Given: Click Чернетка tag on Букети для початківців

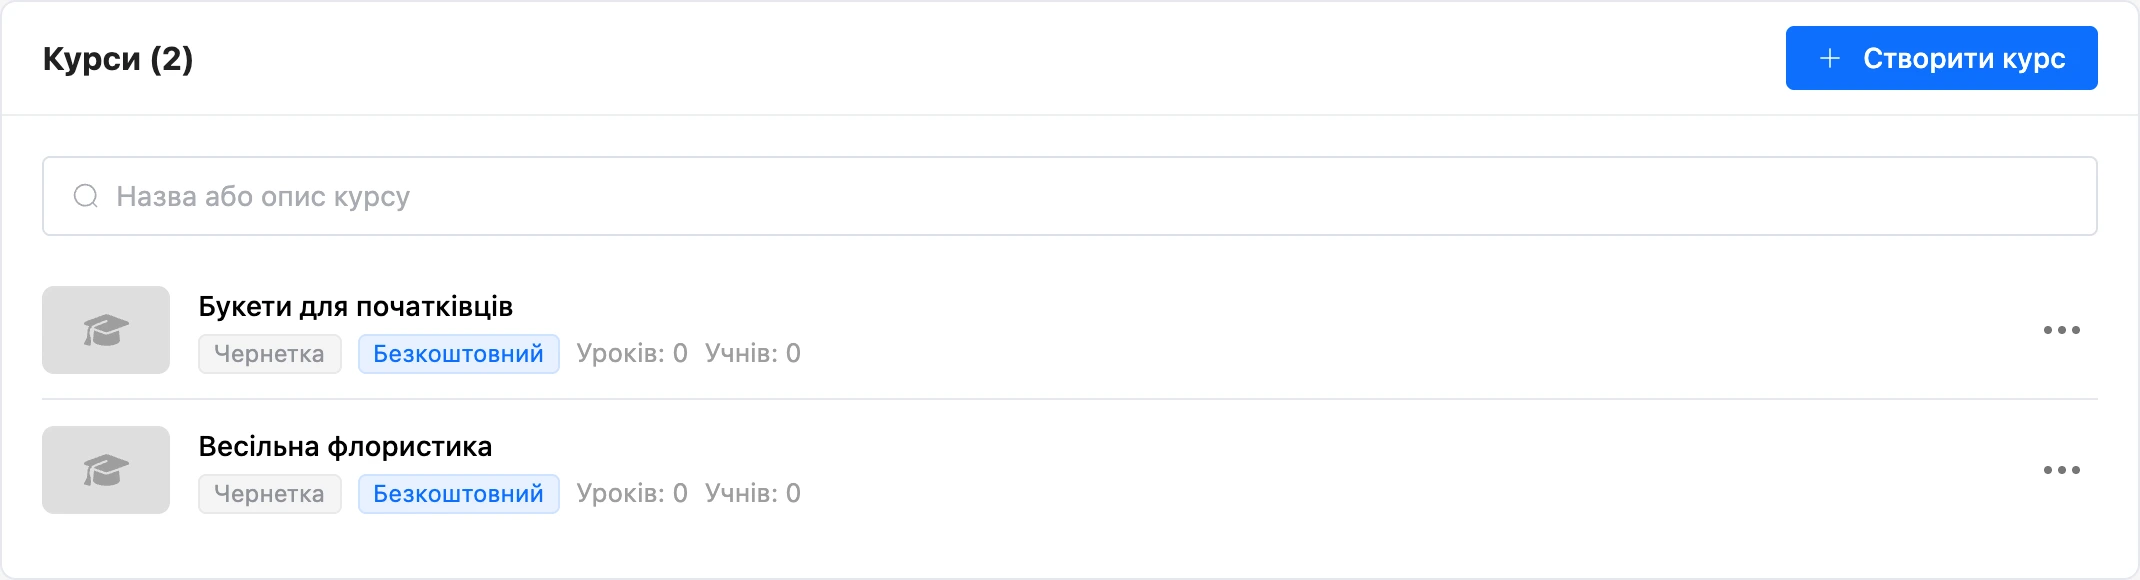Looking at the screenshot, I should tap(270, 354).
